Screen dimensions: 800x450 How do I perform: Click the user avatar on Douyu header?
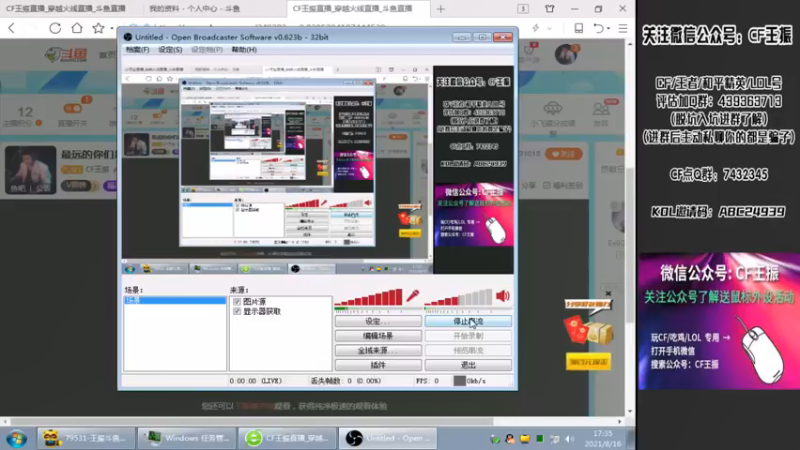[x=566, y=54]
